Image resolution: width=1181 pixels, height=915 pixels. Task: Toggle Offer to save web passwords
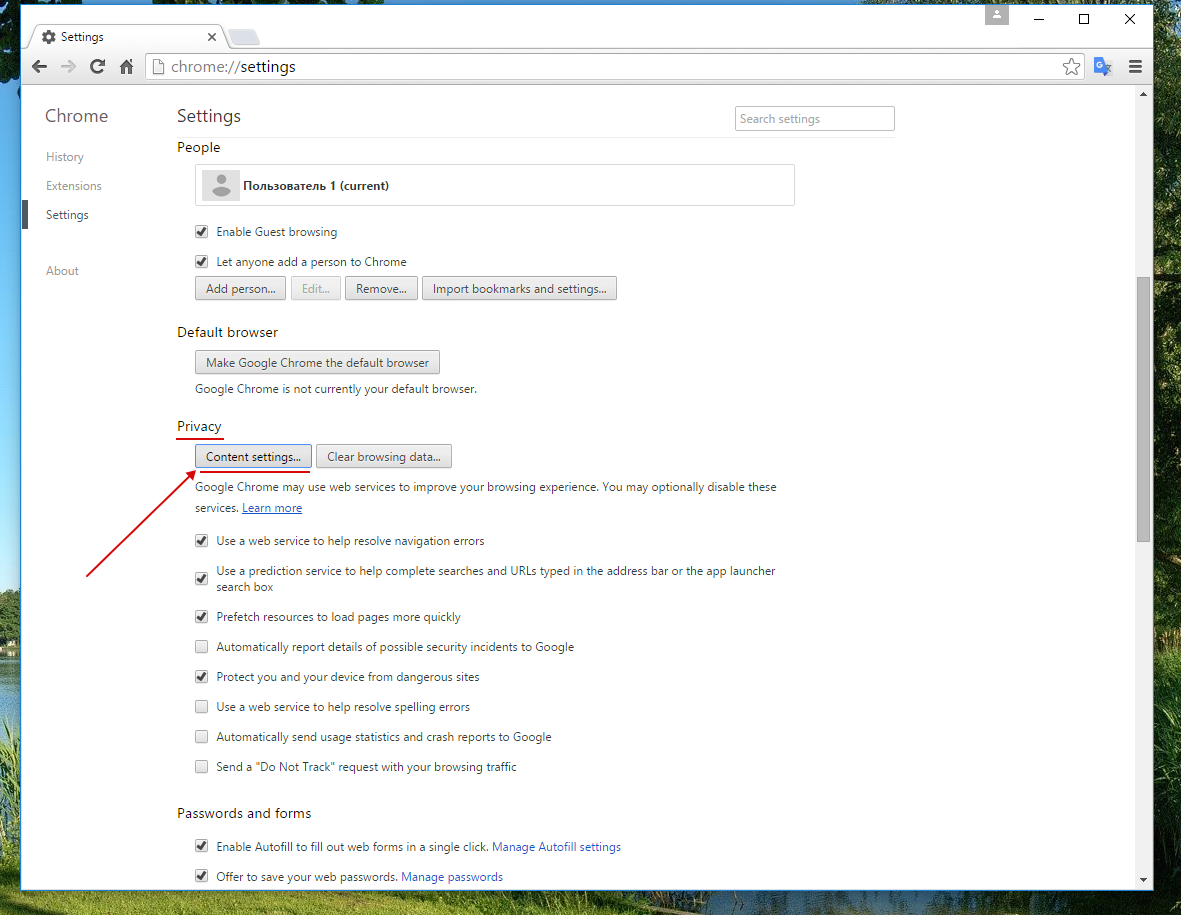click(x=201, y=877)
